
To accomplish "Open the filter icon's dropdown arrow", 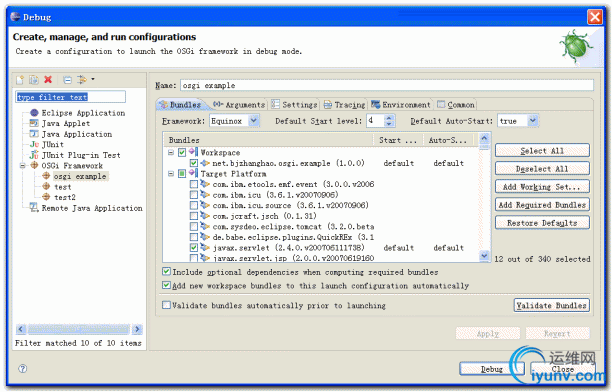I will point(93,79).
